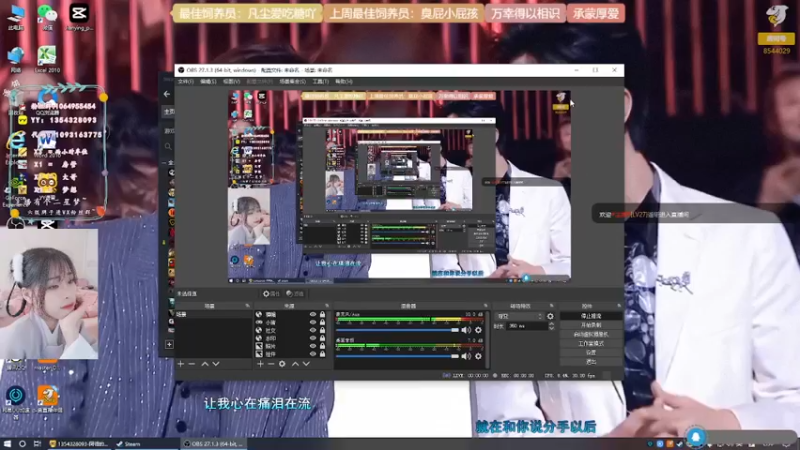Move the source down in the Sources list
The width and height of the screenshot is (800, 450).
point(306,364)
